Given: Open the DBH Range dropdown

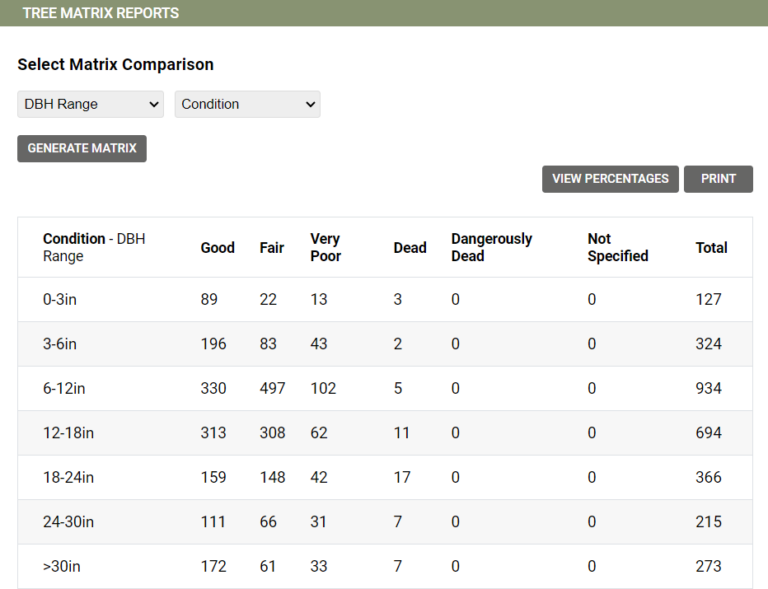Looking at the screenshot, I should pyautogui.click(x=90, y=104).
